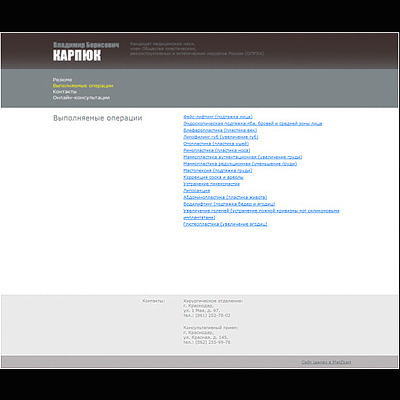Select Маммопластика аугментационная link
Image resolution: width=400 pixels, height=400 pixels.
click(x=243, y=157)
